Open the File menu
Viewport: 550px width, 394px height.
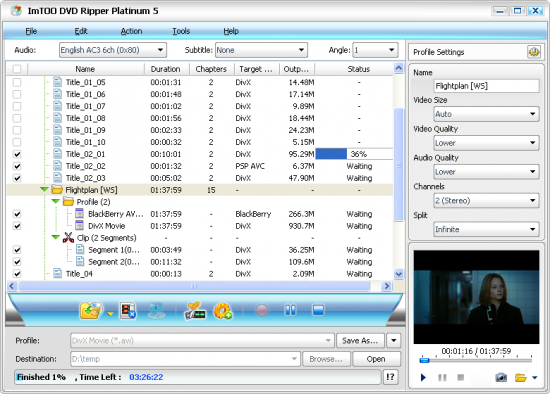click(31, 31)
